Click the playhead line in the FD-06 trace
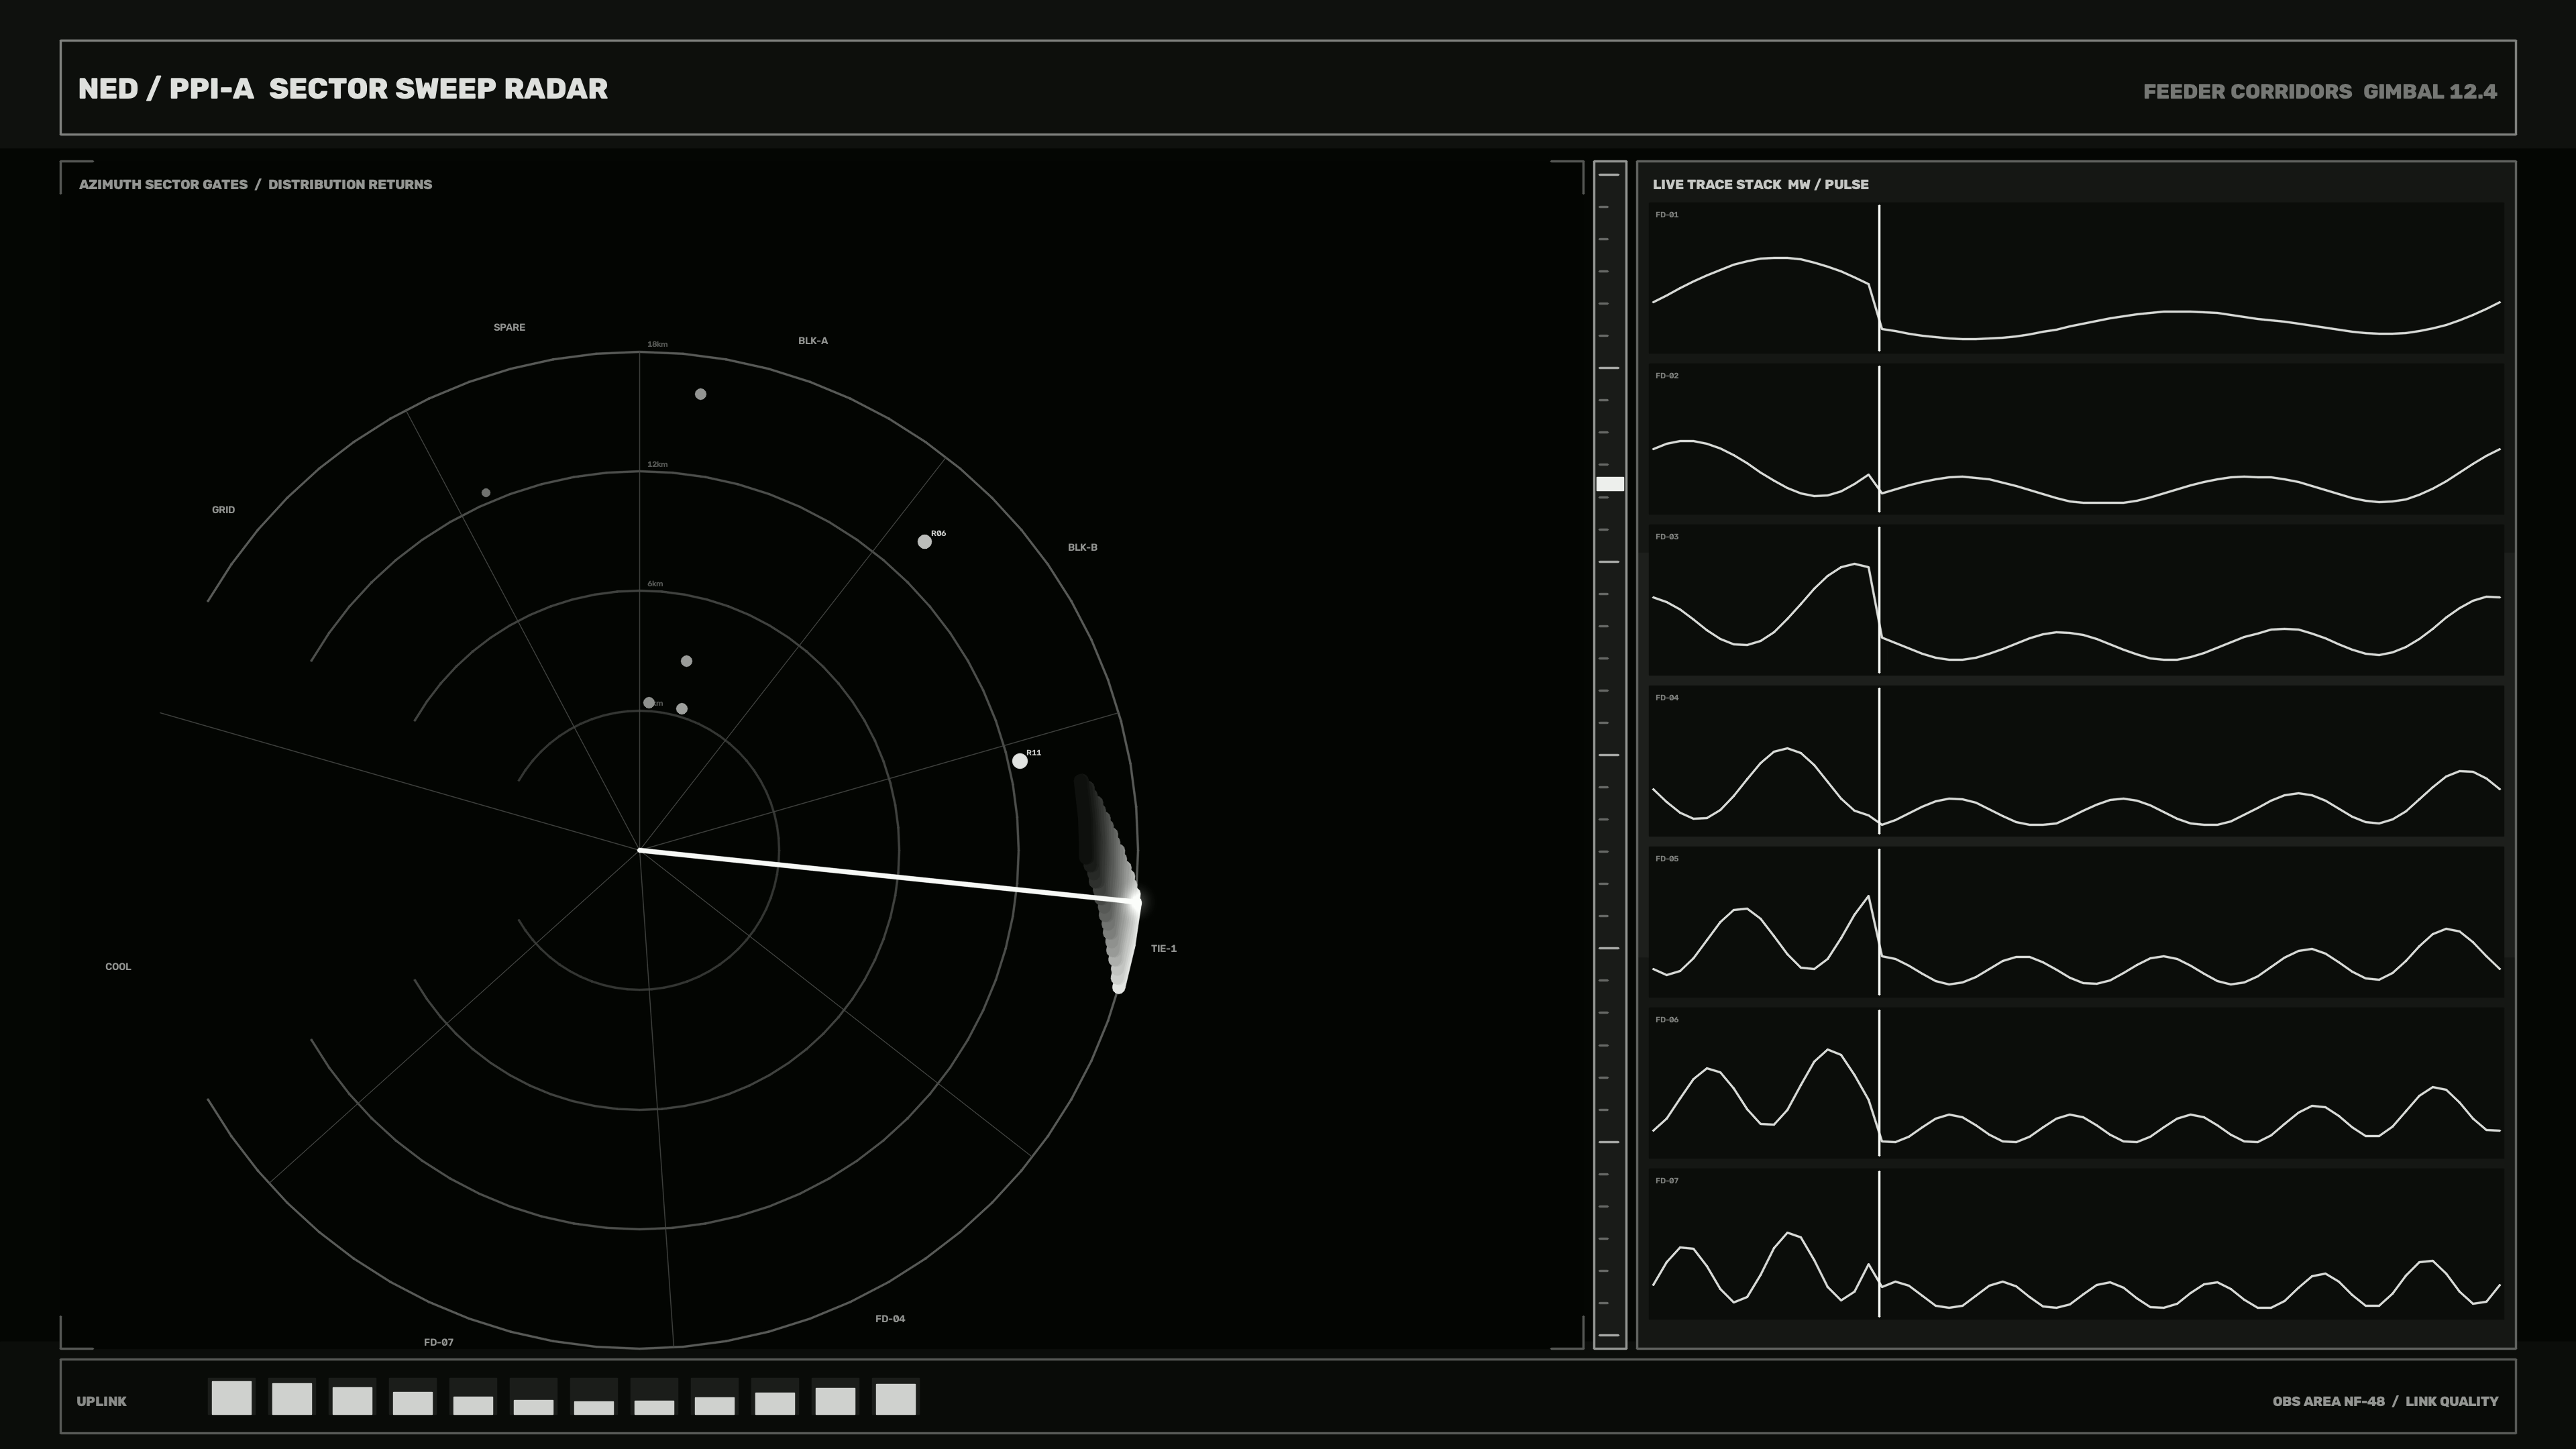The height and width of the screenshot is (1449, 2576). (x=1879, y=1083)
